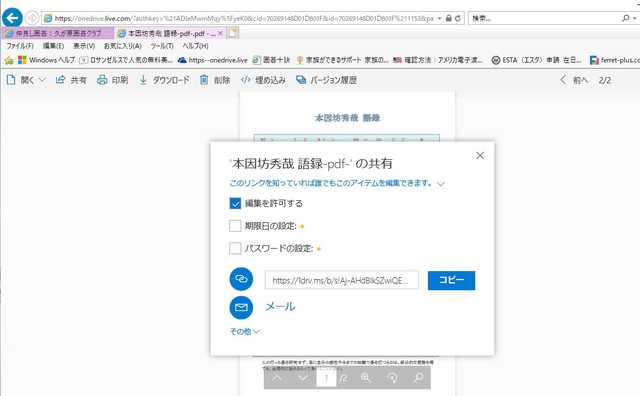Check the パスワードの設定 checkbox

click(x=235, y=248)
